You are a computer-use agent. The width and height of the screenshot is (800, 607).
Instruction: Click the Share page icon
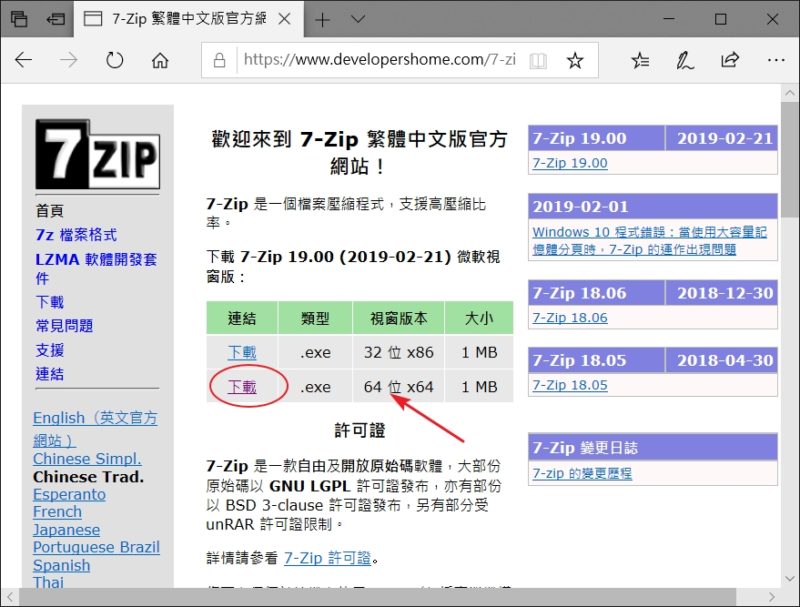coord(730,60)
